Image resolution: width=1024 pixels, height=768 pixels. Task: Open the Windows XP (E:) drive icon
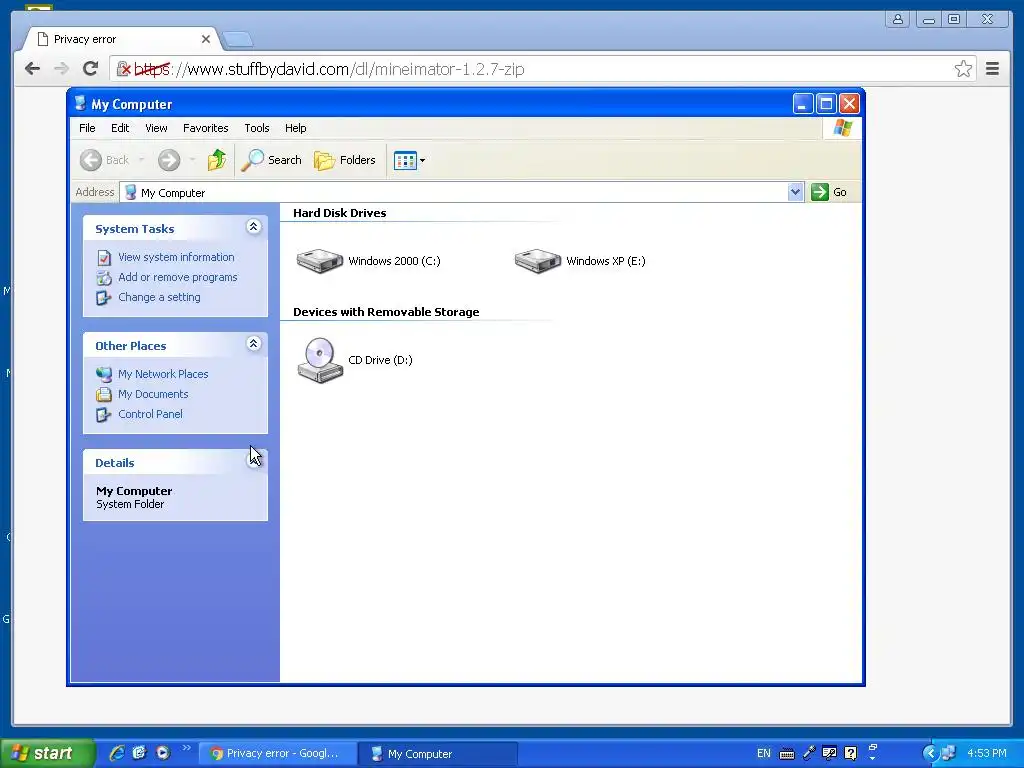(537, 261)
